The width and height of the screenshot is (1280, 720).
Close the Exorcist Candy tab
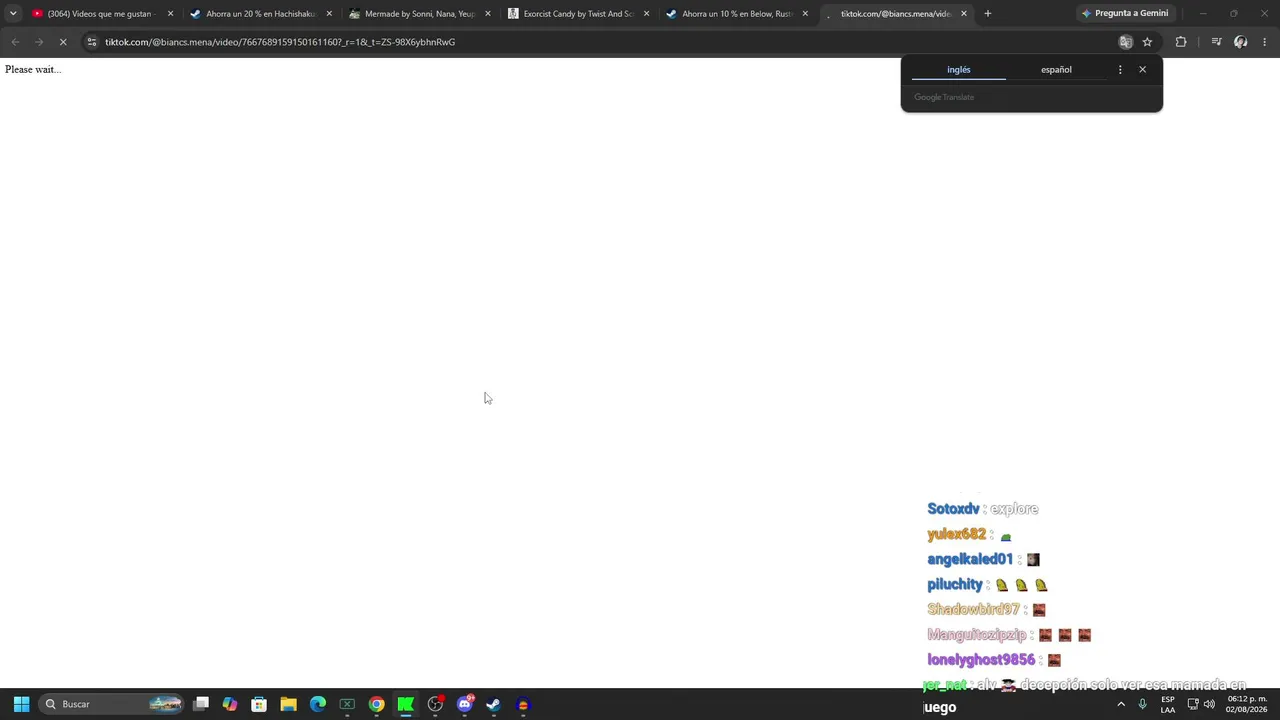(646, 14)
